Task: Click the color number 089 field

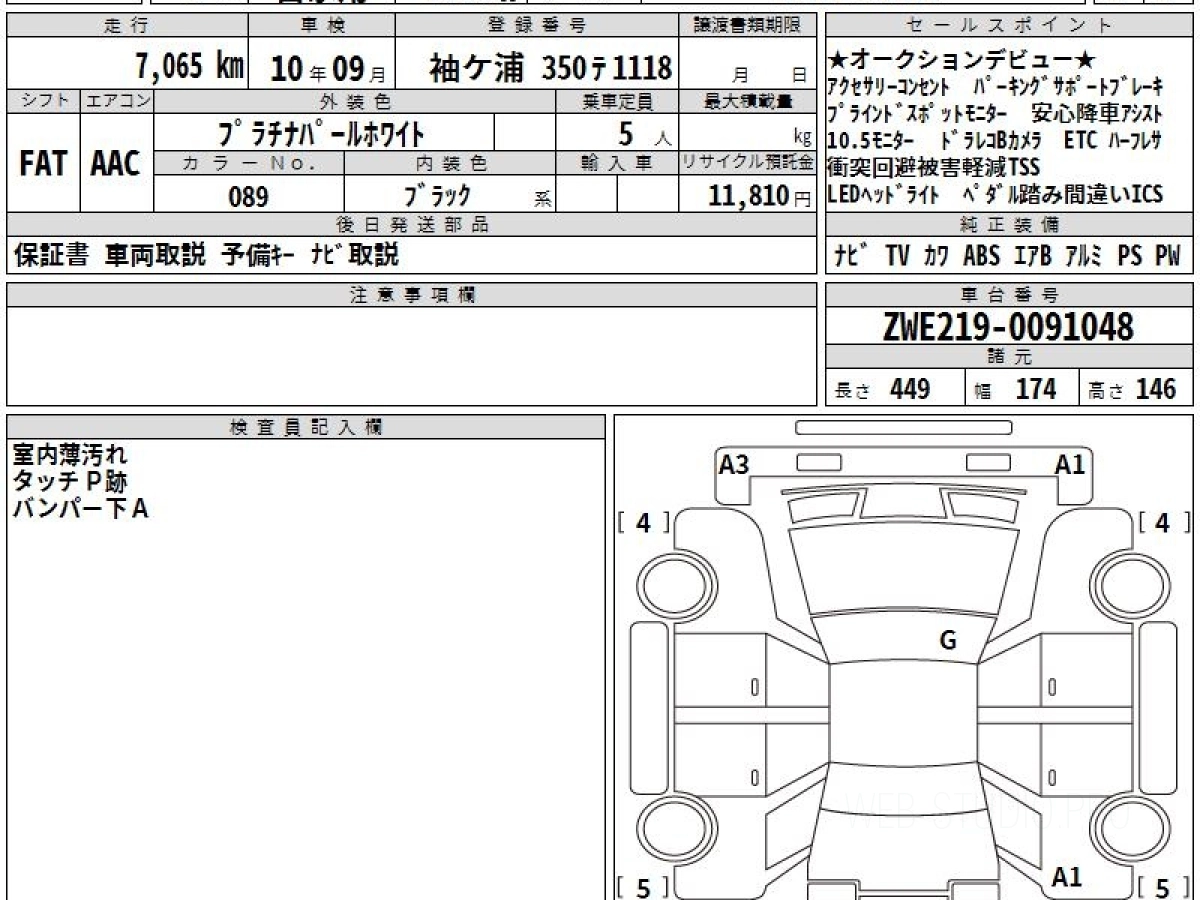Action: pyautogui.click(x=248, y=197)
